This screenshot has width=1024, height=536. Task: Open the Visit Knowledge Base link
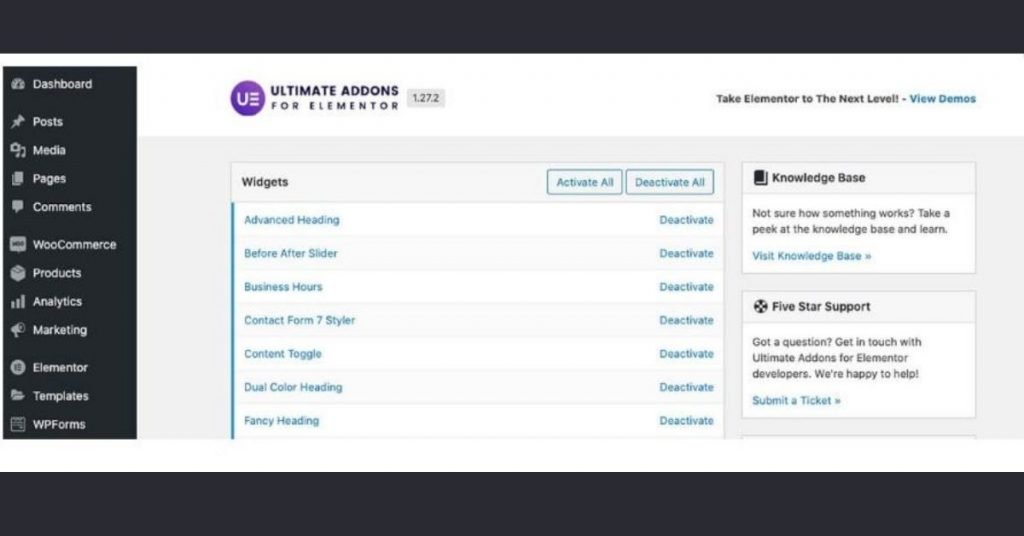click(x=812, y=256)
